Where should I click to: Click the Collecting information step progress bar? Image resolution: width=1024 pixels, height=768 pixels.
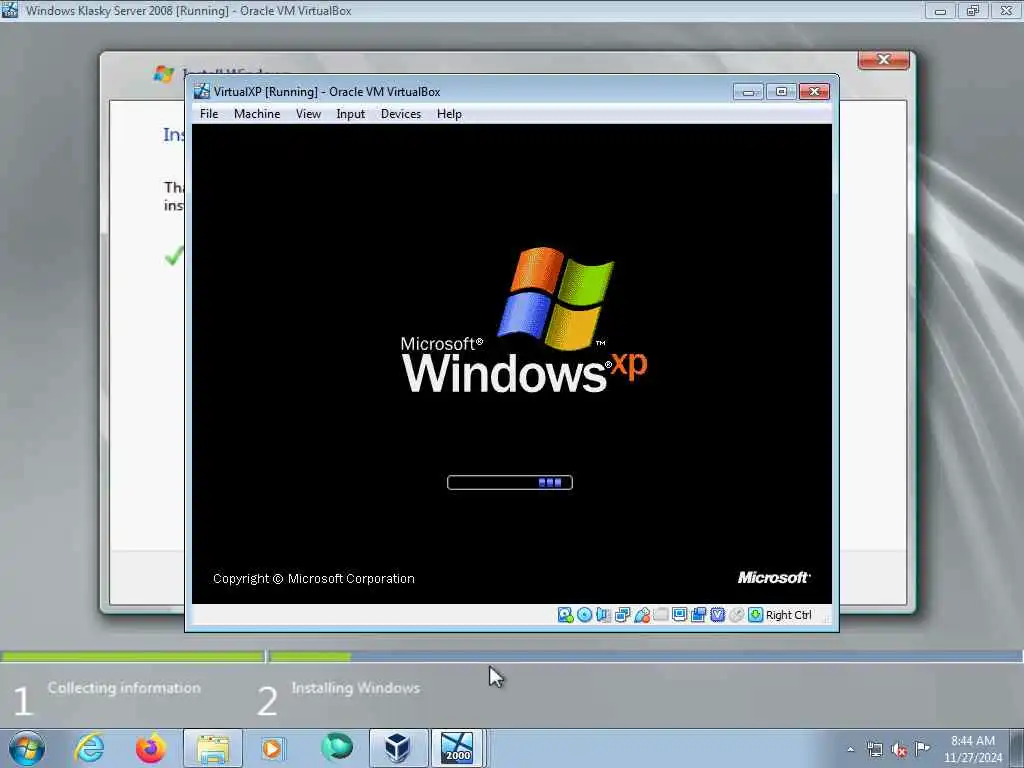(133, 656)
